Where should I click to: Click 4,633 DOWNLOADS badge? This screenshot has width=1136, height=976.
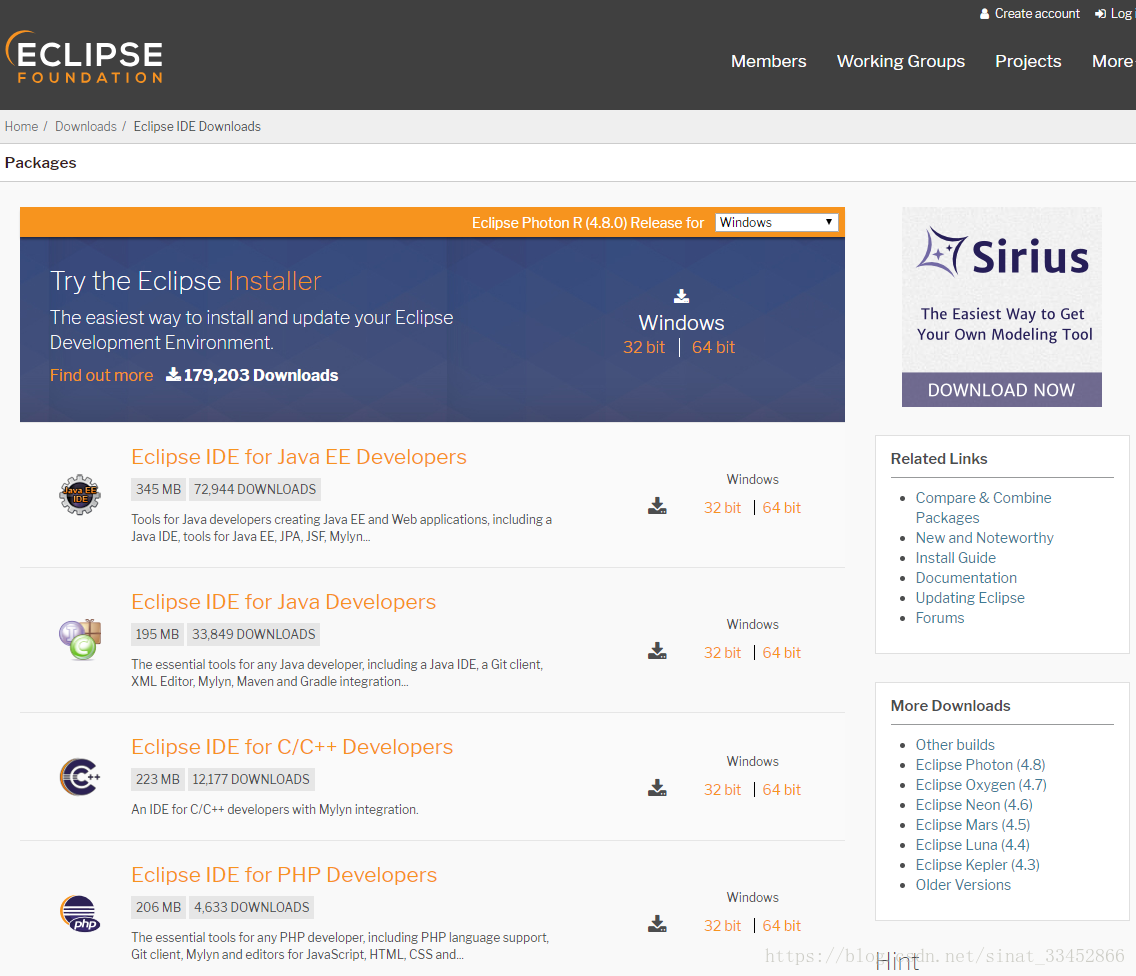251,907
